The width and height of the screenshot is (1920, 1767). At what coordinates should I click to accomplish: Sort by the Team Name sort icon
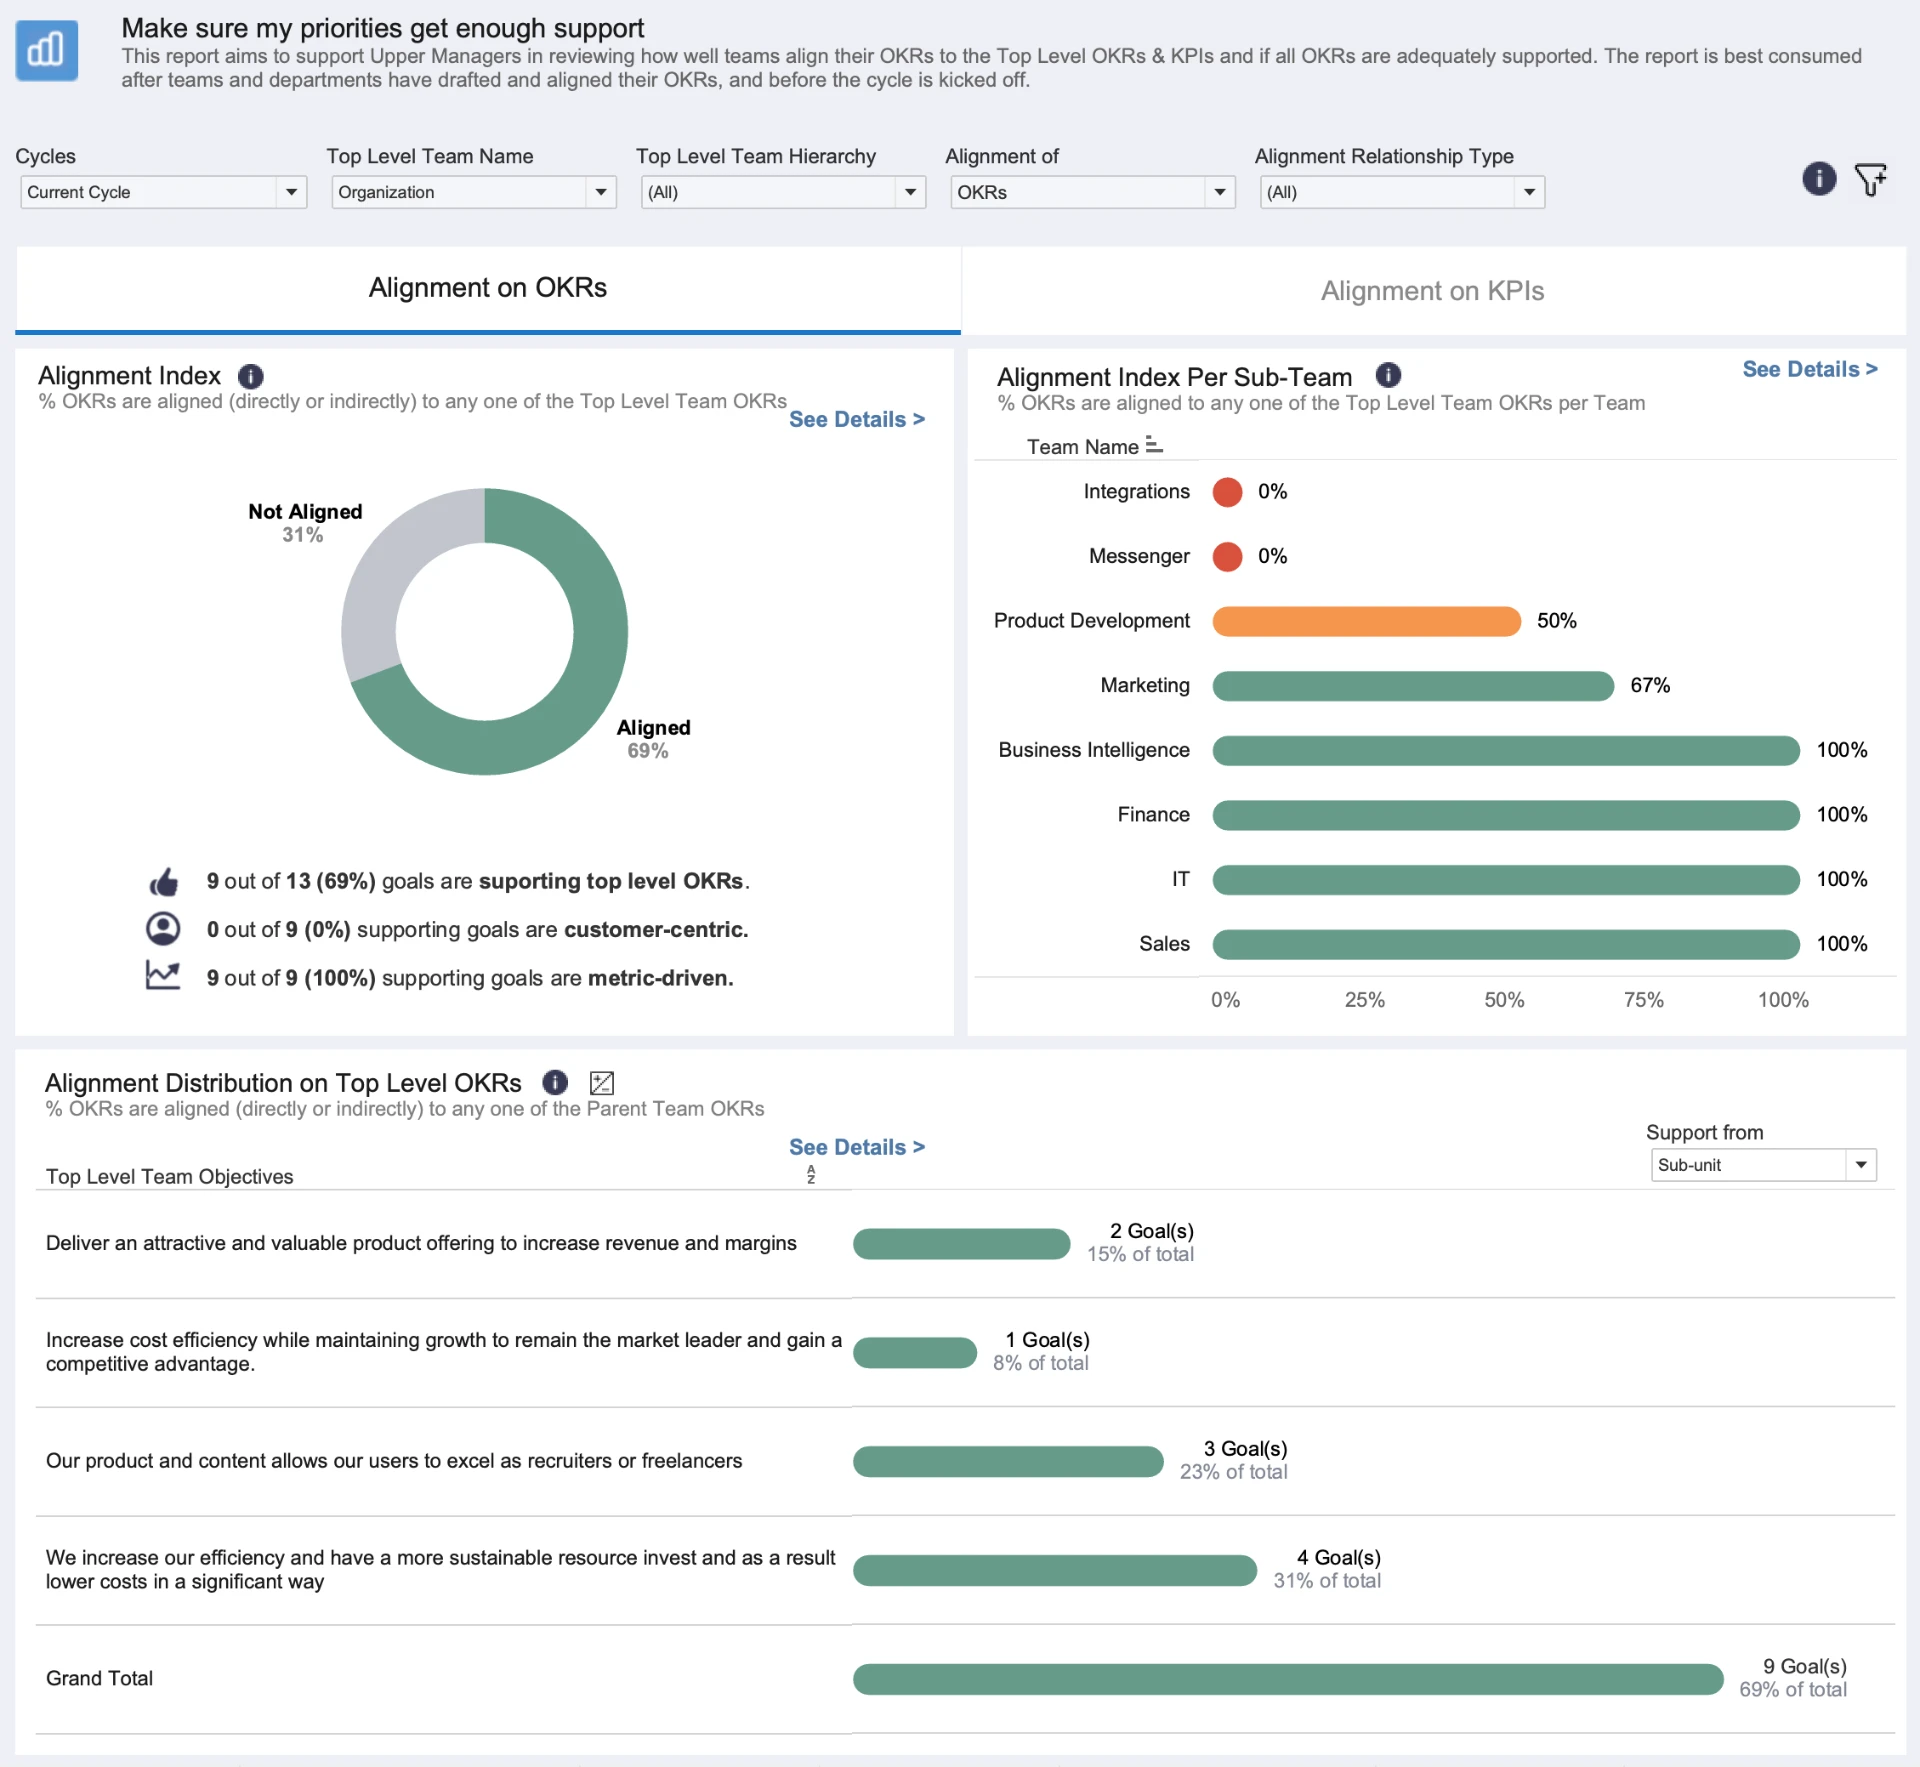[x=1154, y=445]
